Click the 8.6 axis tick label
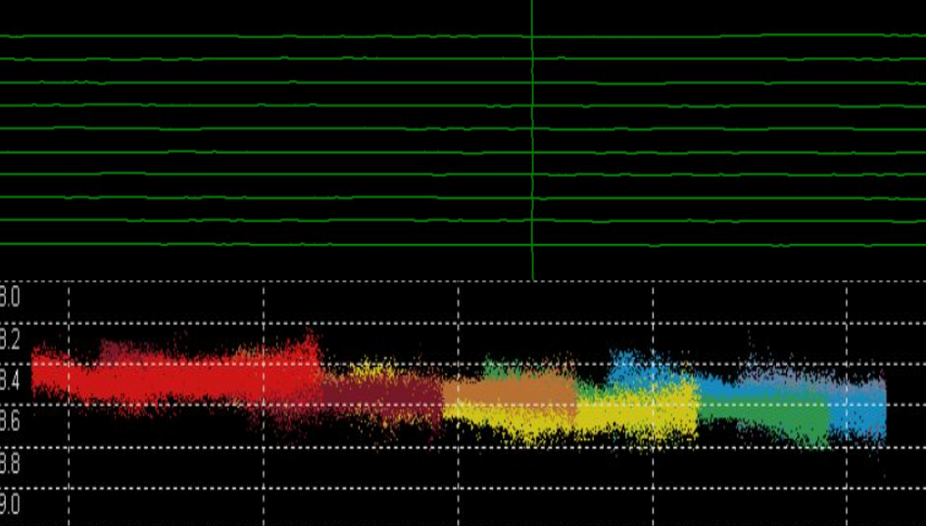 tap(9, 421)
